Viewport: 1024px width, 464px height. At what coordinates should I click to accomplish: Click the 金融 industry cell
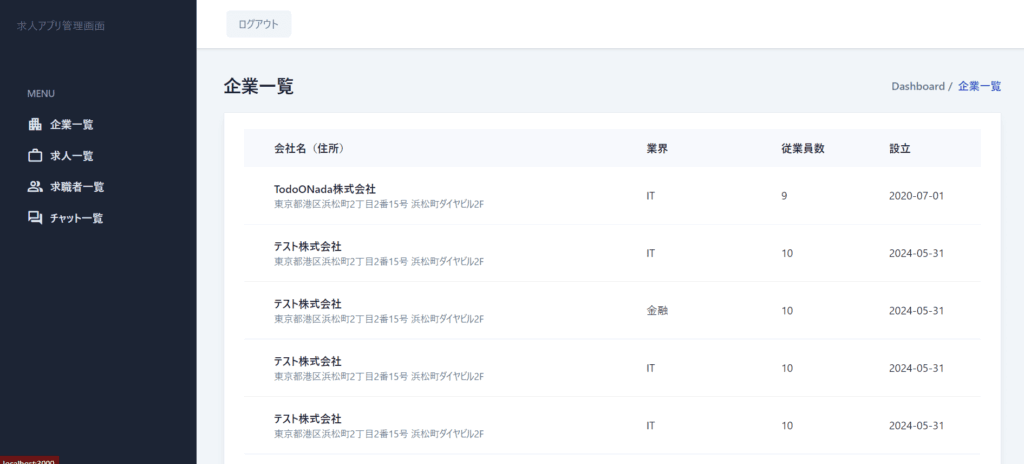(x=657, y=310)
